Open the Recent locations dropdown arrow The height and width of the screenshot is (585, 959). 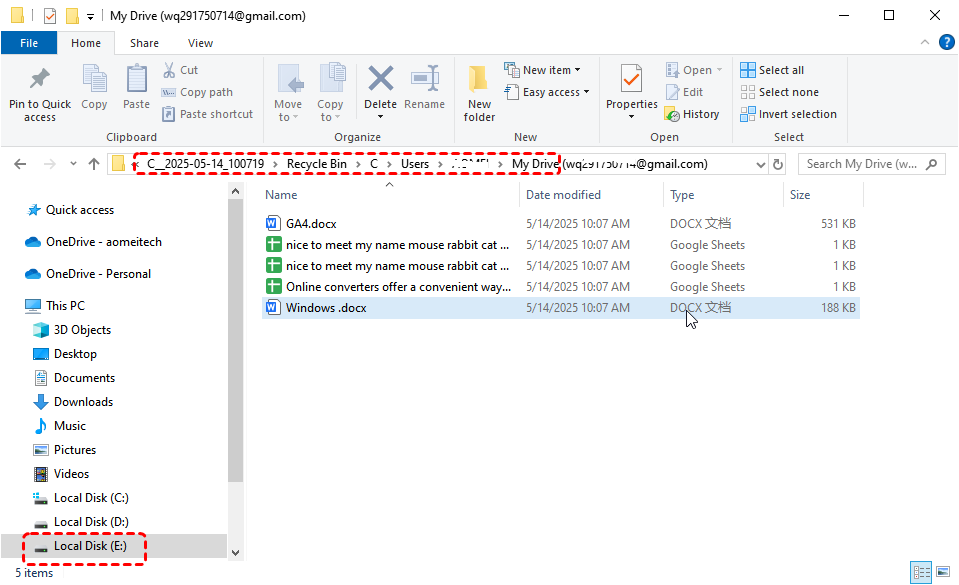coord(73,164)
